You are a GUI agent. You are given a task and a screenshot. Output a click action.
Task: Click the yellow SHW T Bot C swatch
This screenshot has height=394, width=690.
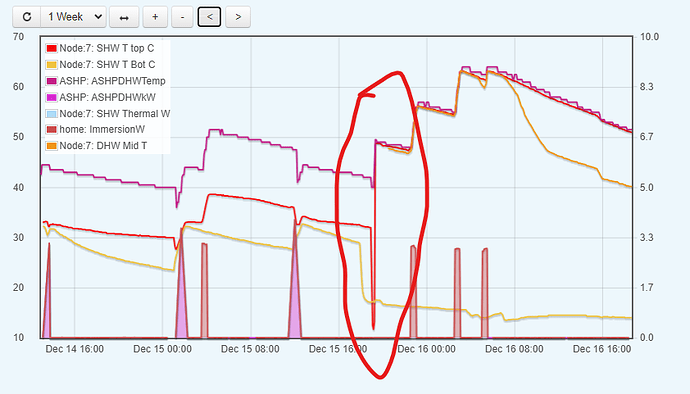[51, 65]
